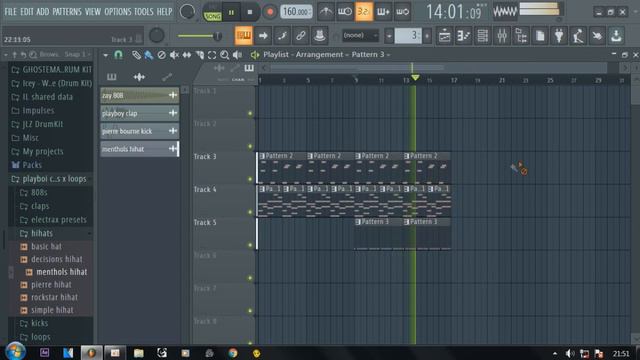
Task: Open the plugin picker plug icon
Action: click(x=559, y=36)
